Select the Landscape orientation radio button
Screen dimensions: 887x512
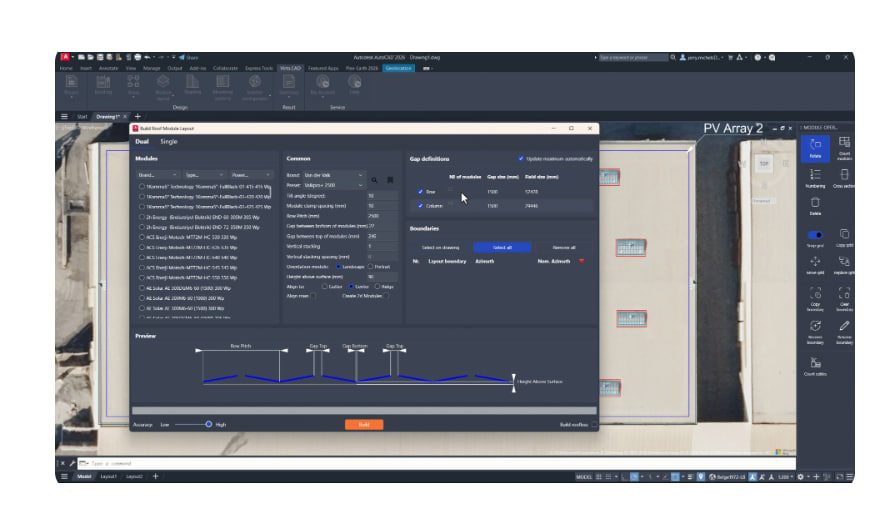pos(338,266)
